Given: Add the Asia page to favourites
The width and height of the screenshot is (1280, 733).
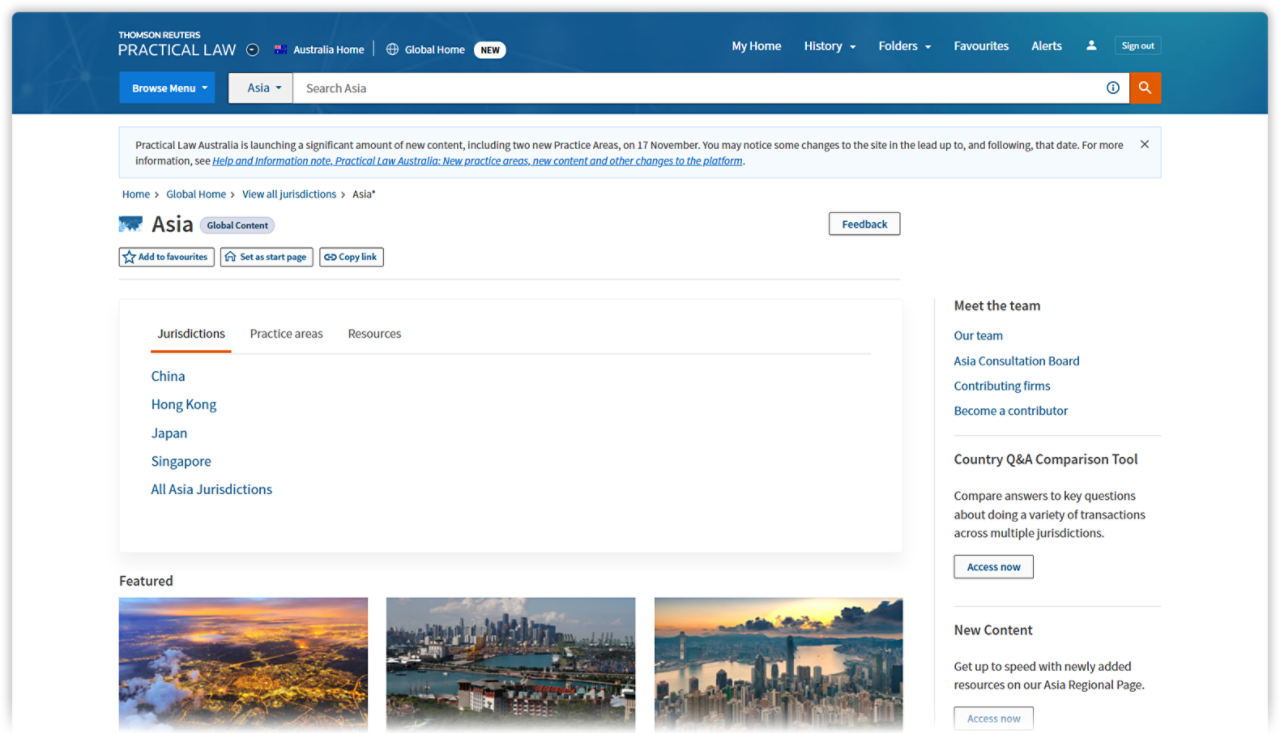Looking at the screenshot, I should click(x=165, y=257).
